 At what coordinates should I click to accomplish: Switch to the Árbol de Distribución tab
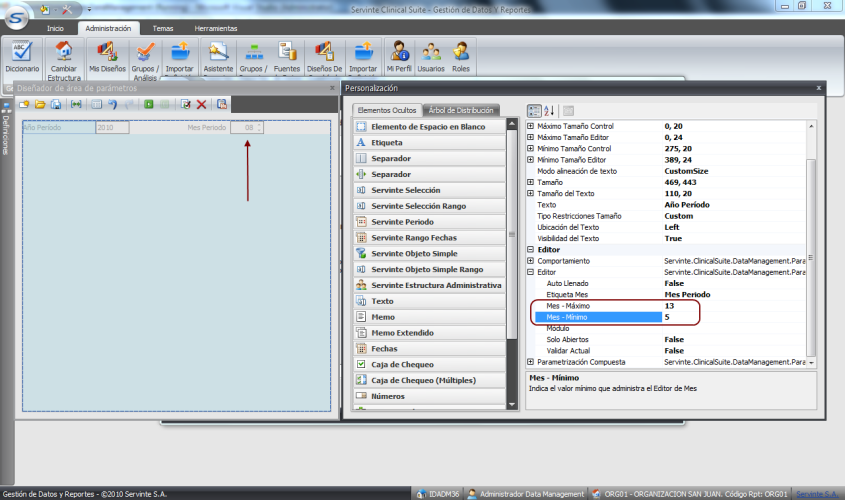(x=461, y=110)
